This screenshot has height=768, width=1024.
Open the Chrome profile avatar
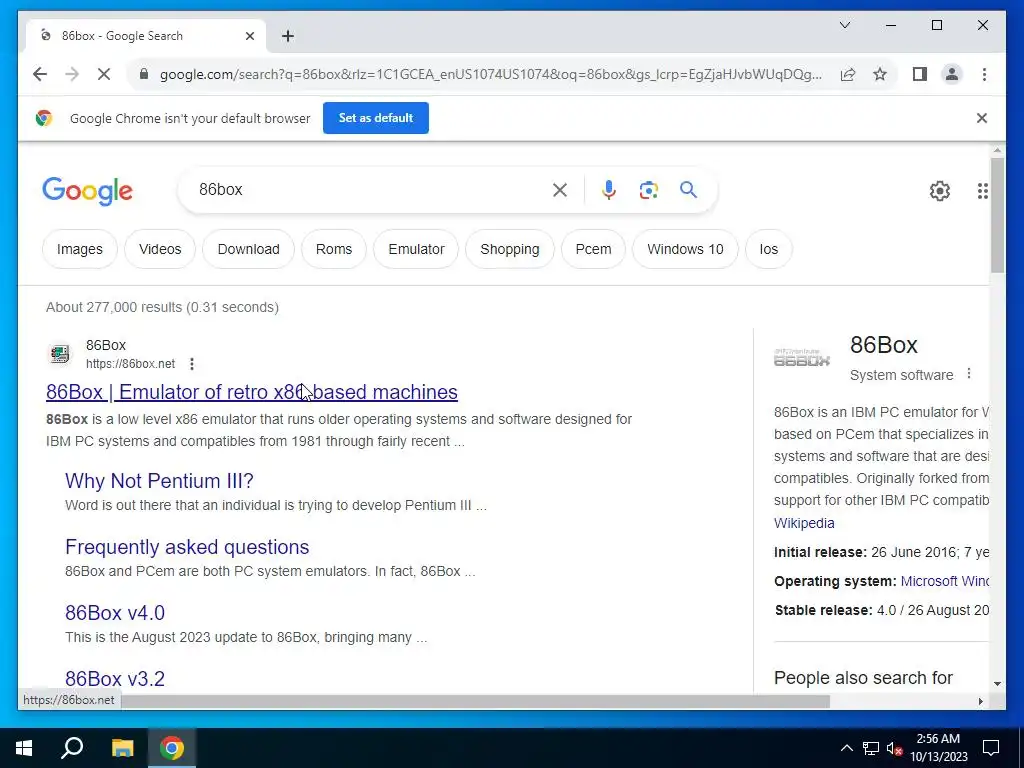[952, 74]
